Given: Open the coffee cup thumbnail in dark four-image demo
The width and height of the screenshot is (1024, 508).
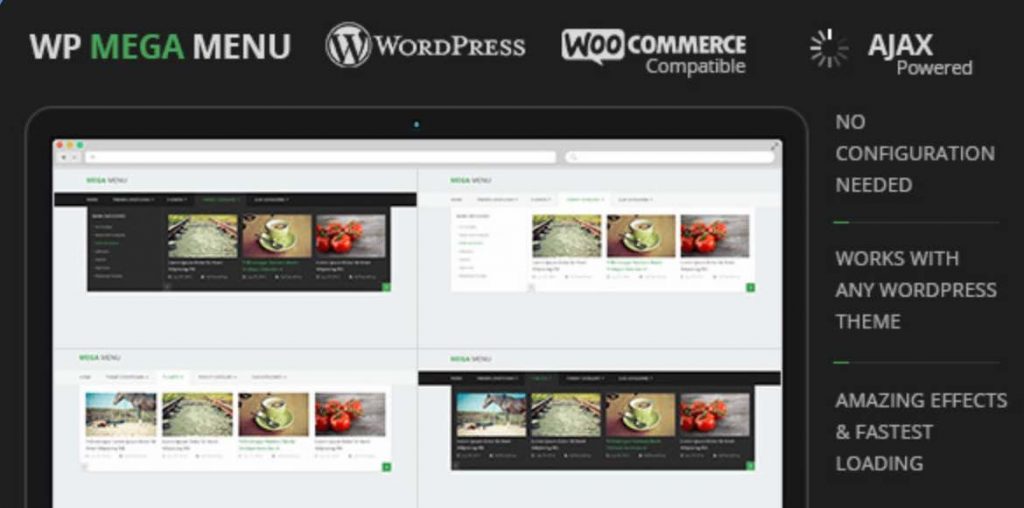Looking at the screenshot, I should click(640, 414).
